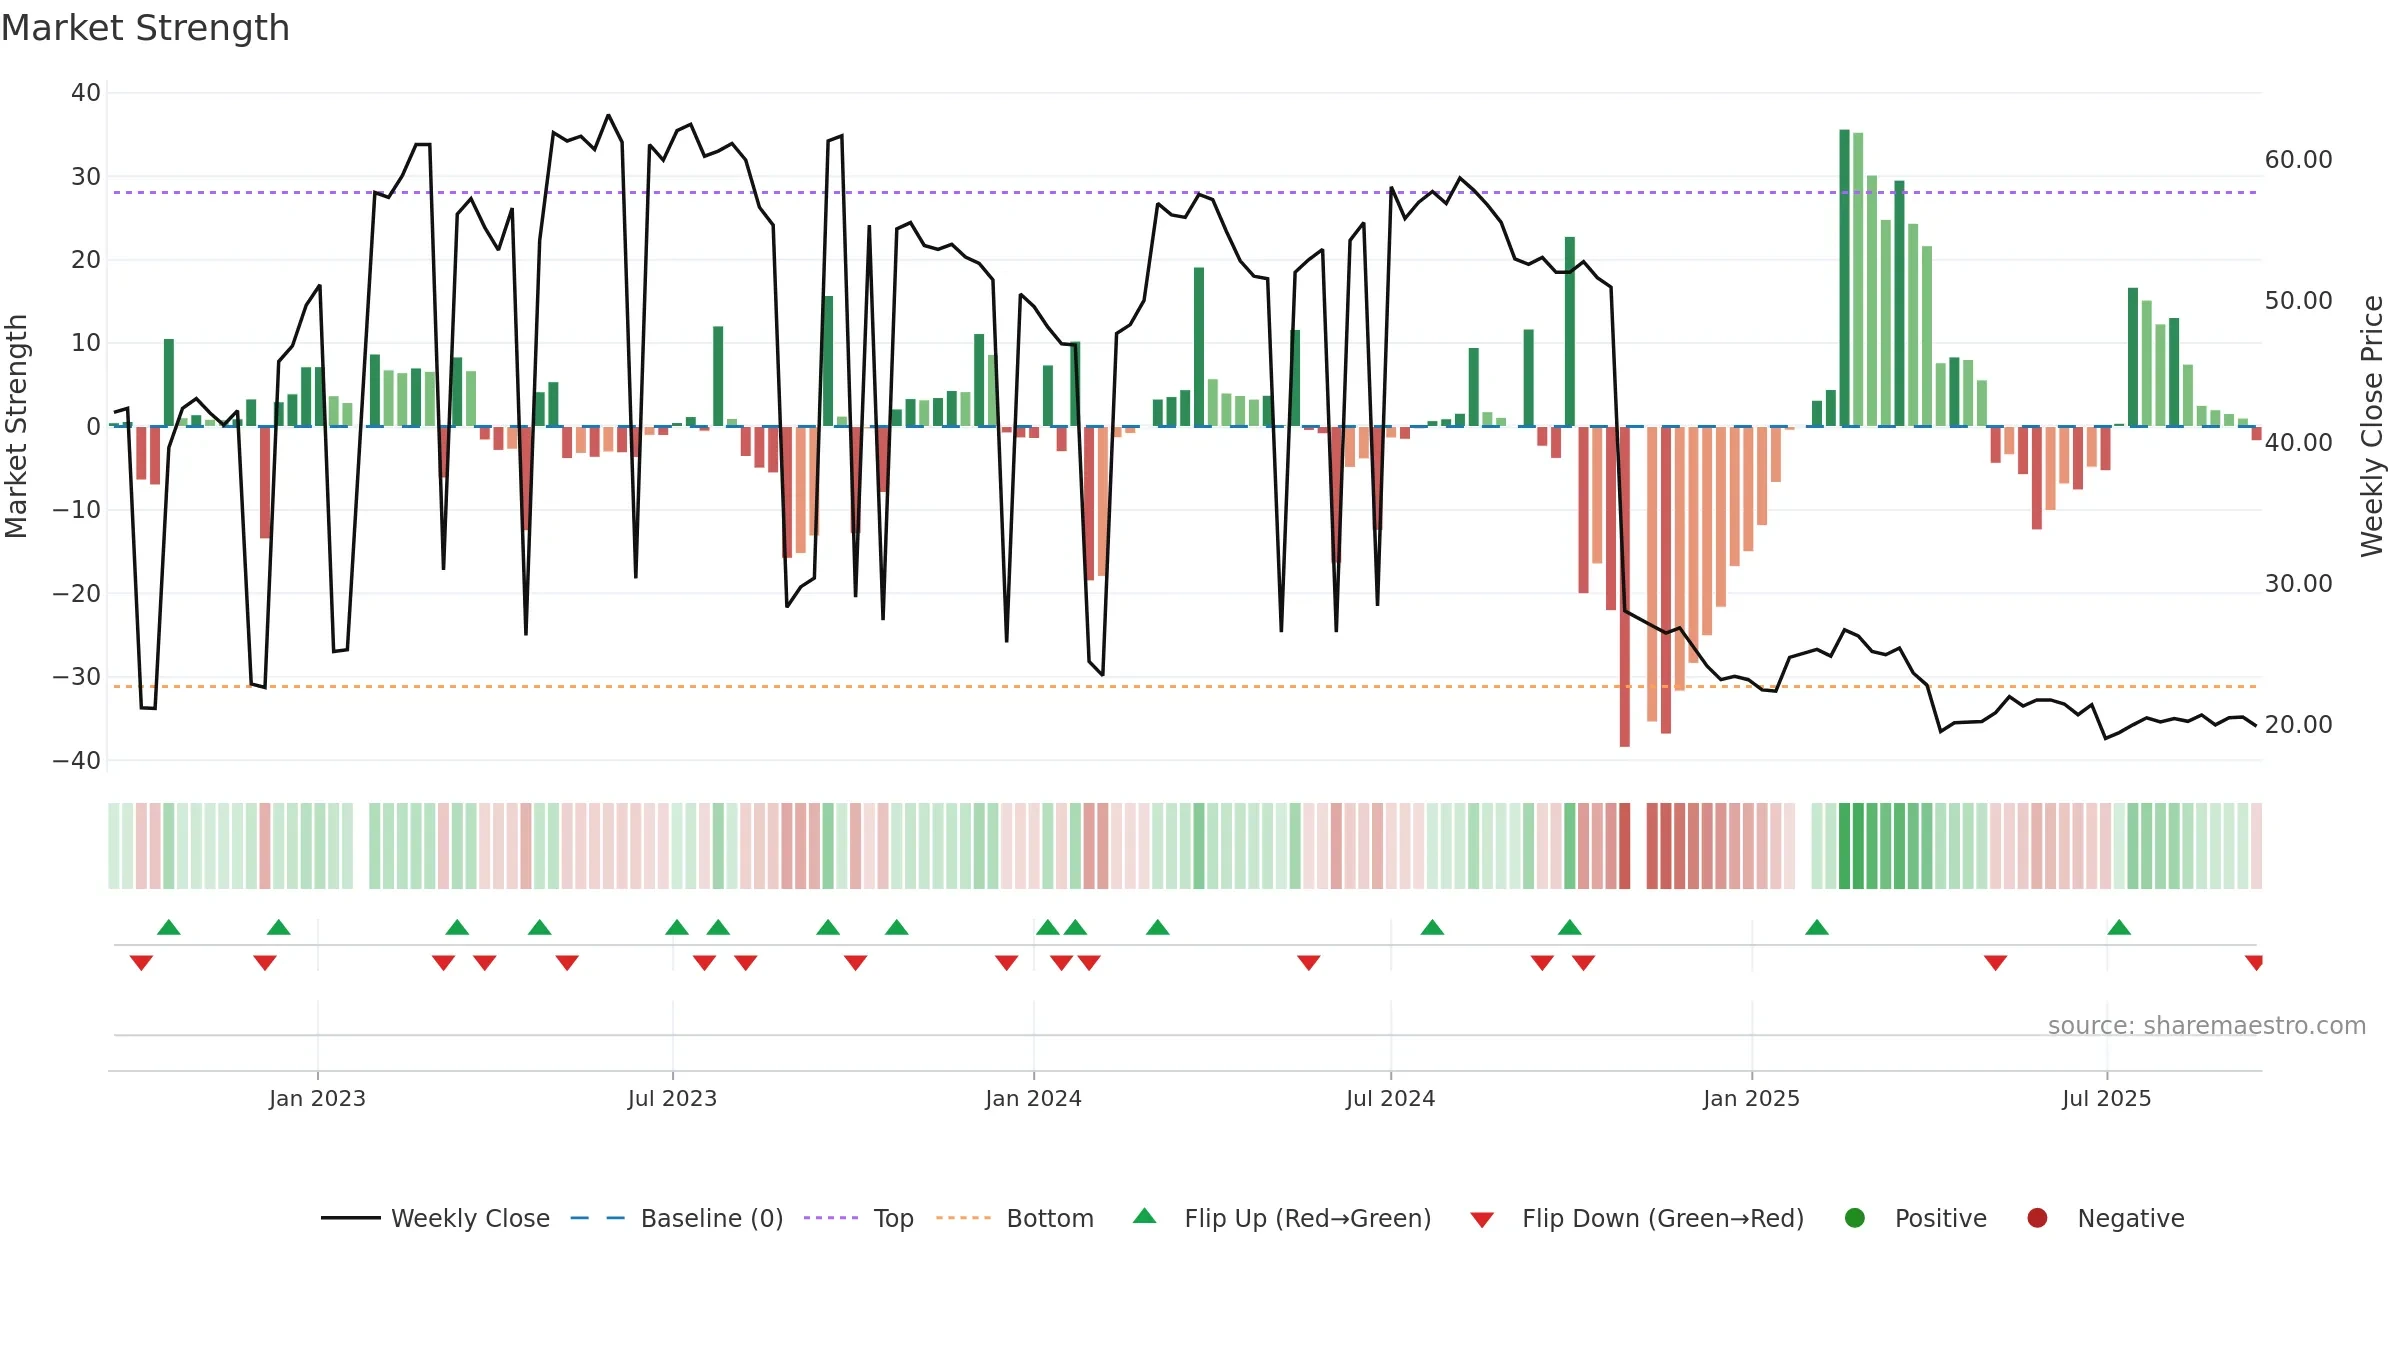
Task: Toggle the Bottom legend entry
Action: pyautogui.click(x=1015, y=1218)
